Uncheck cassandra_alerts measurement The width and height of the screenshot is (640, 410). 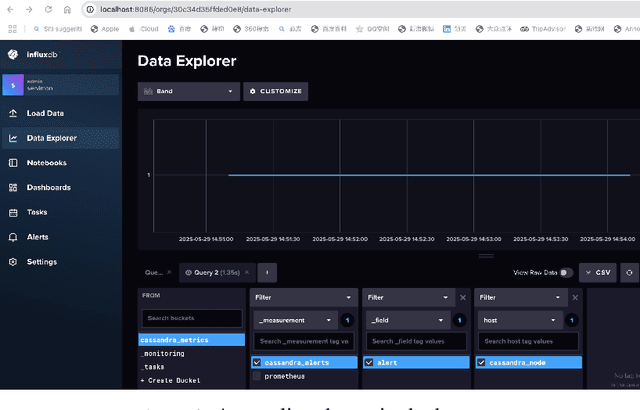coord(257,362)
